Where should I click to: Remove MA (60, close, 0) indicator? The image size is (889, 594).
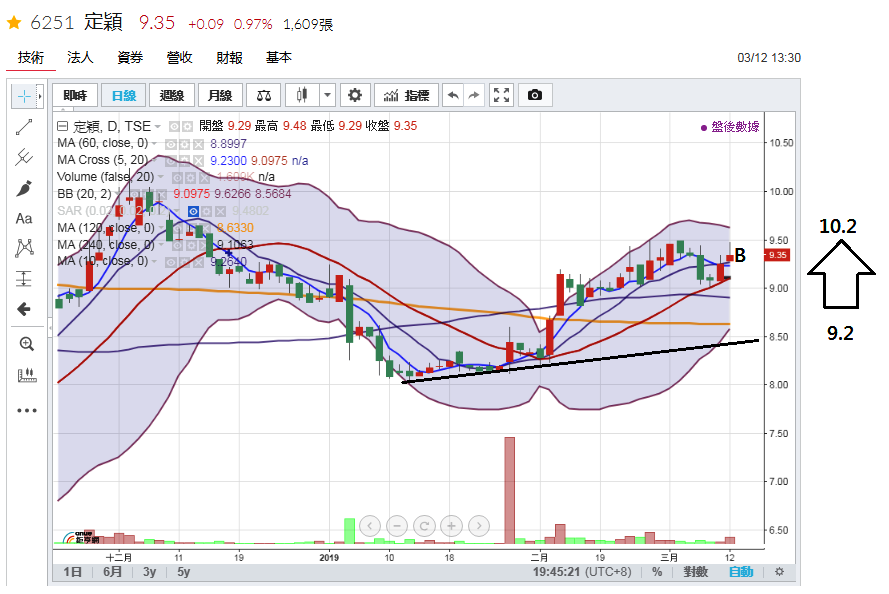[198, 145]
